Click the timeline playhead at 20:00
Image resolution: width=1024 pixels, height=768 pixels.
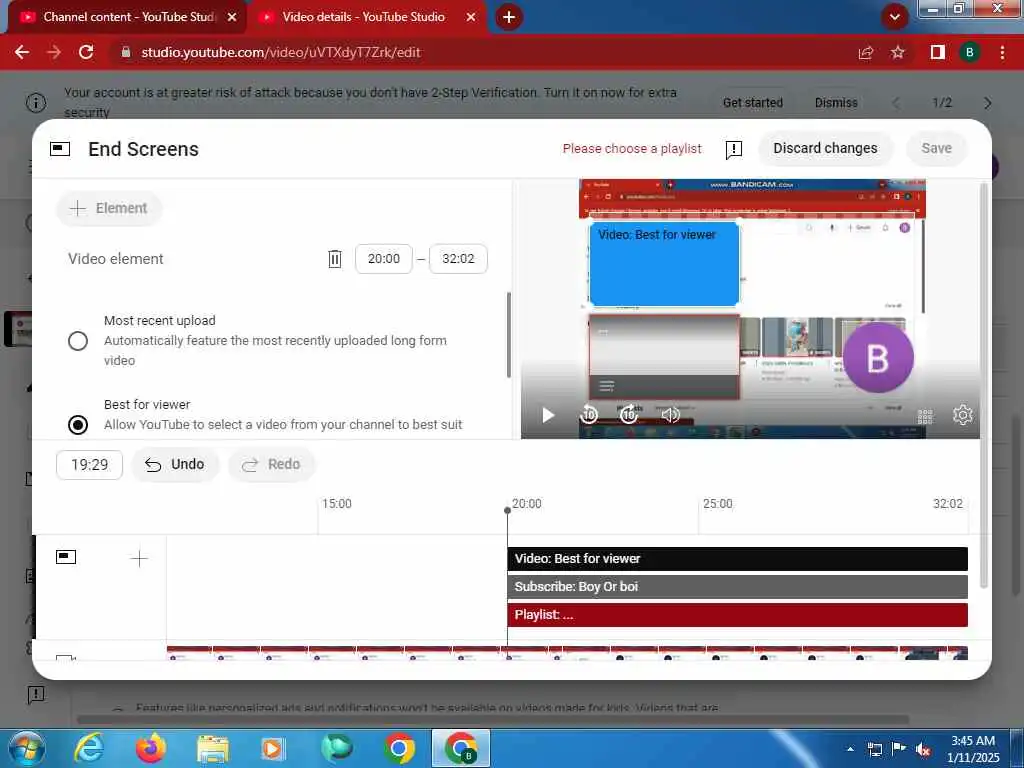pos(507,510)
